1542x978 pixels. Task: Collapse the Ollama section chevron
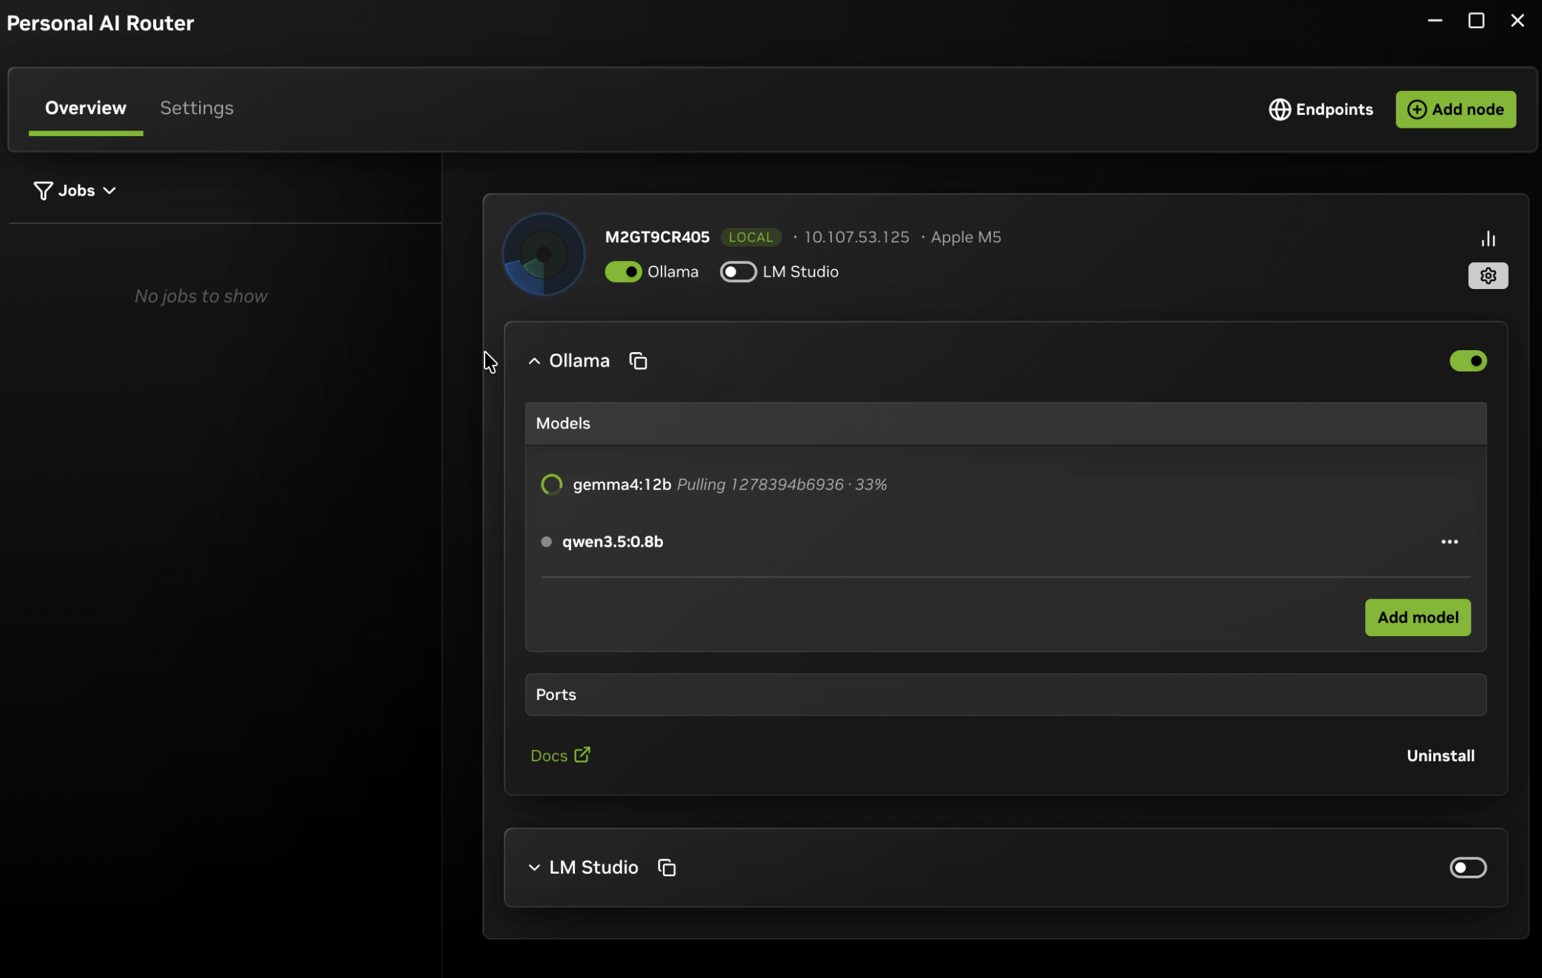coord(534,361)
